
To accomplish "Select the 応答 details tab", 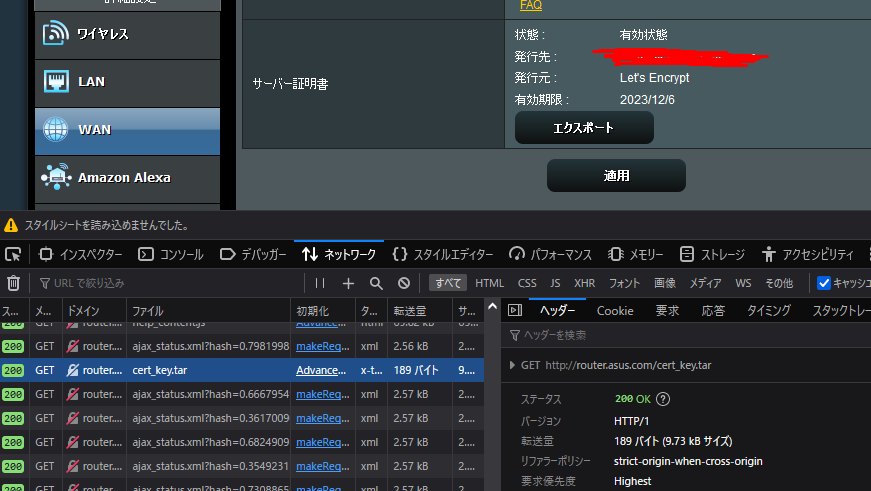I will [x=713, y=310].
